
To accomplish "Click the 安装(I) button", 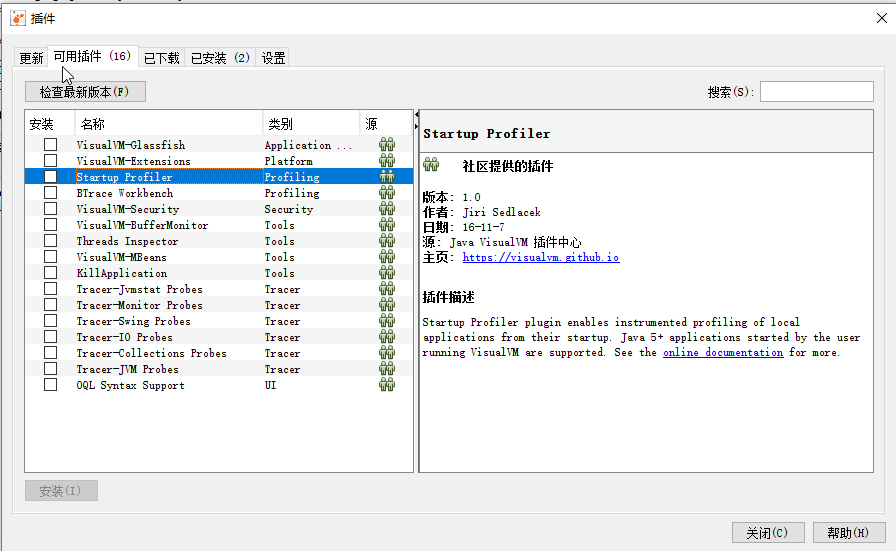I will pos(61,490).
